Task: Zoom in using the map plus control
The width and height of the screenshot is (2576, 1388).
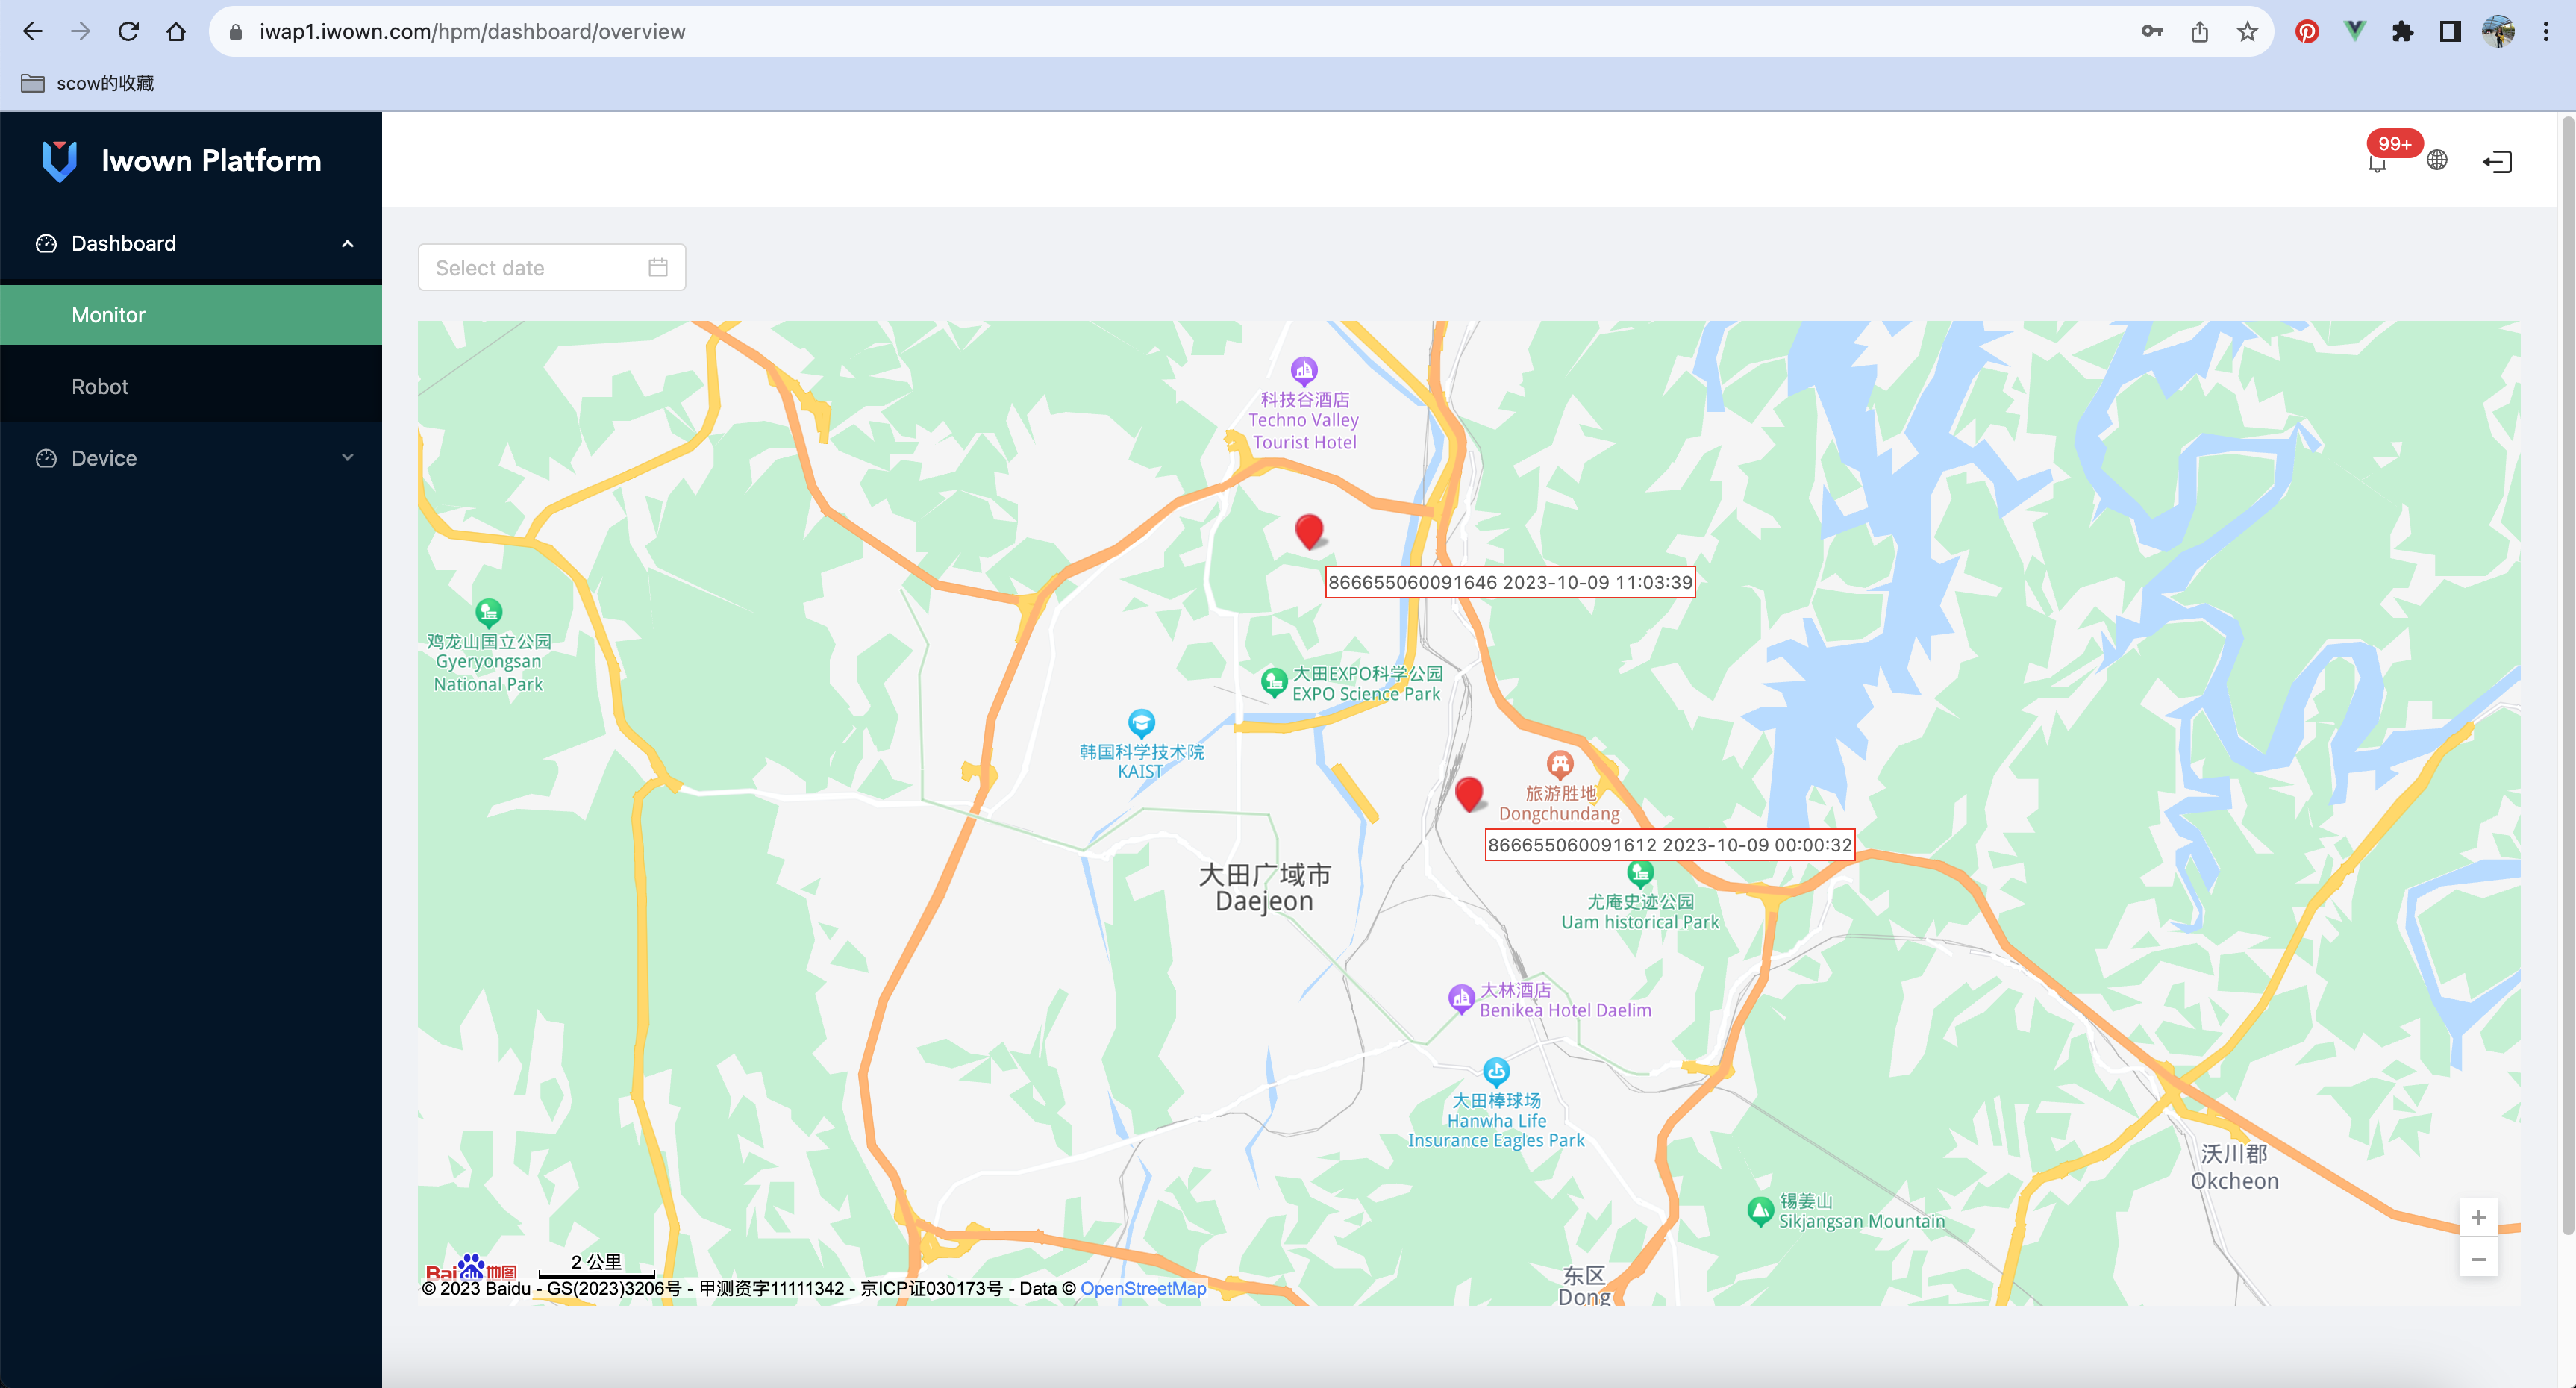Action: click(x=2479, y=1217)
